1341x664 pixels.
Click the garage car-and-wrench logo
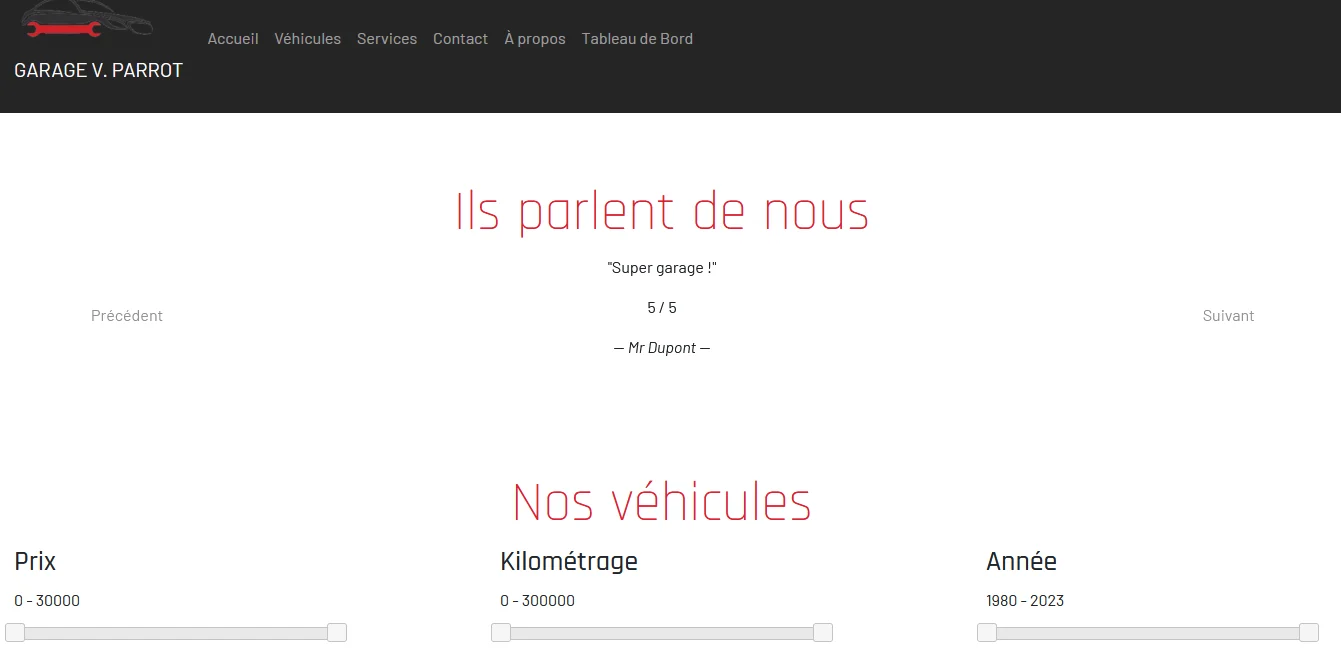(x=87, y=21)
